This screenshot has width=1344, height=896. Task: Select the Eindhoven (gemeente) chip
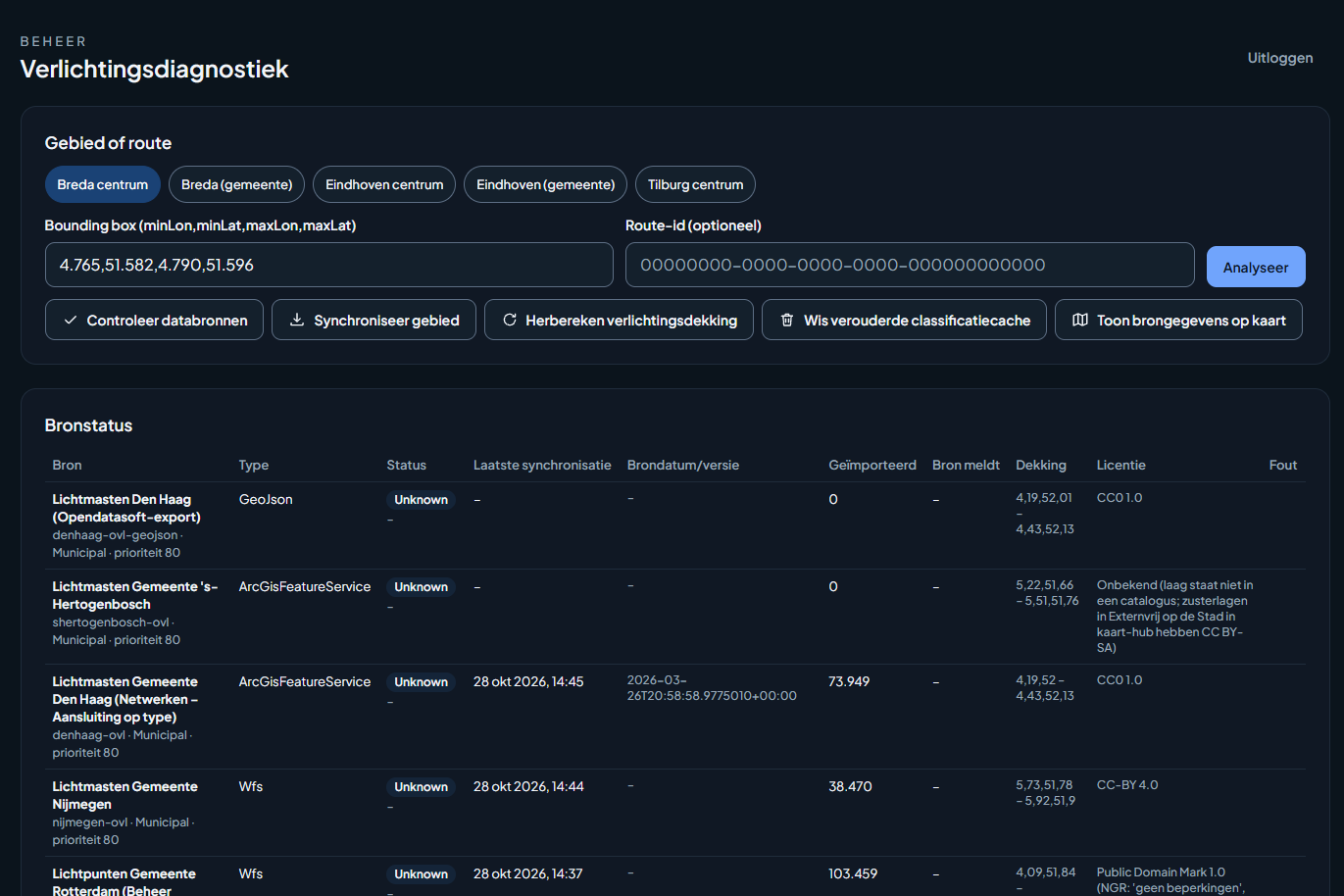(546, 185)
